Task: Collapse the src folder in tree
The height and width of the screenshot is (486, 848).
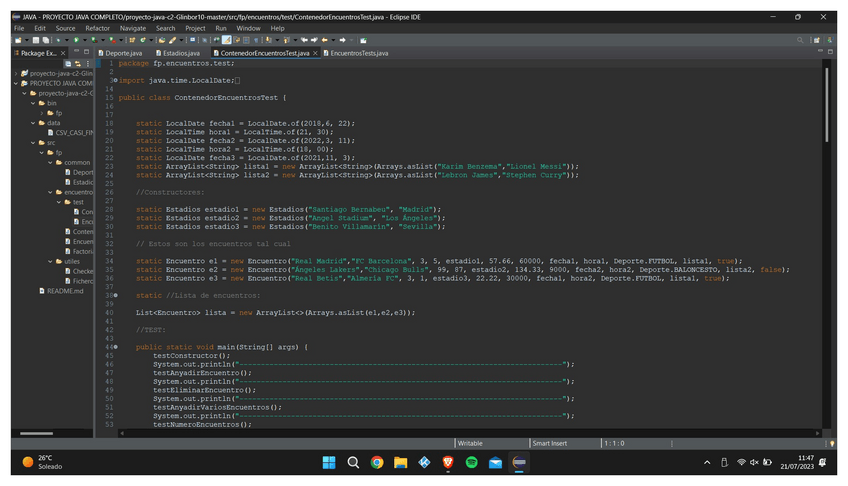Action: click(33, 142)
